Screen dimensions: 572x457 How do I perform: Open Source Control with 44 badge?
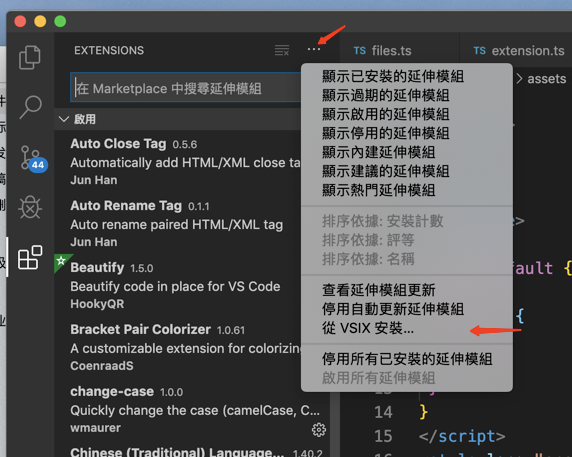point(33,159)
